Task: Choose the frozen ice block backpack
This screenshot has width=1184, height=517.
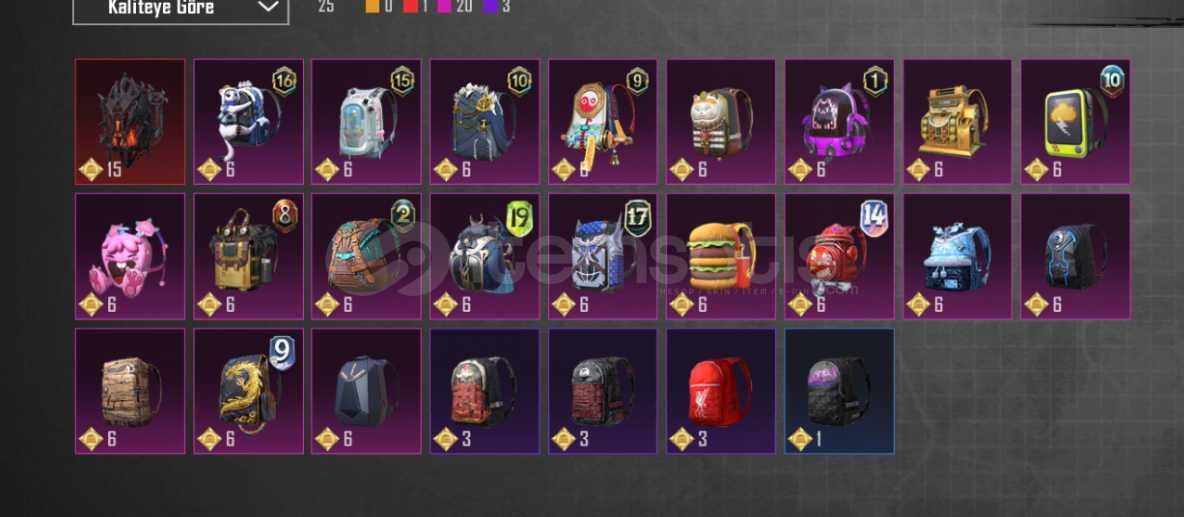Action: 957,257
